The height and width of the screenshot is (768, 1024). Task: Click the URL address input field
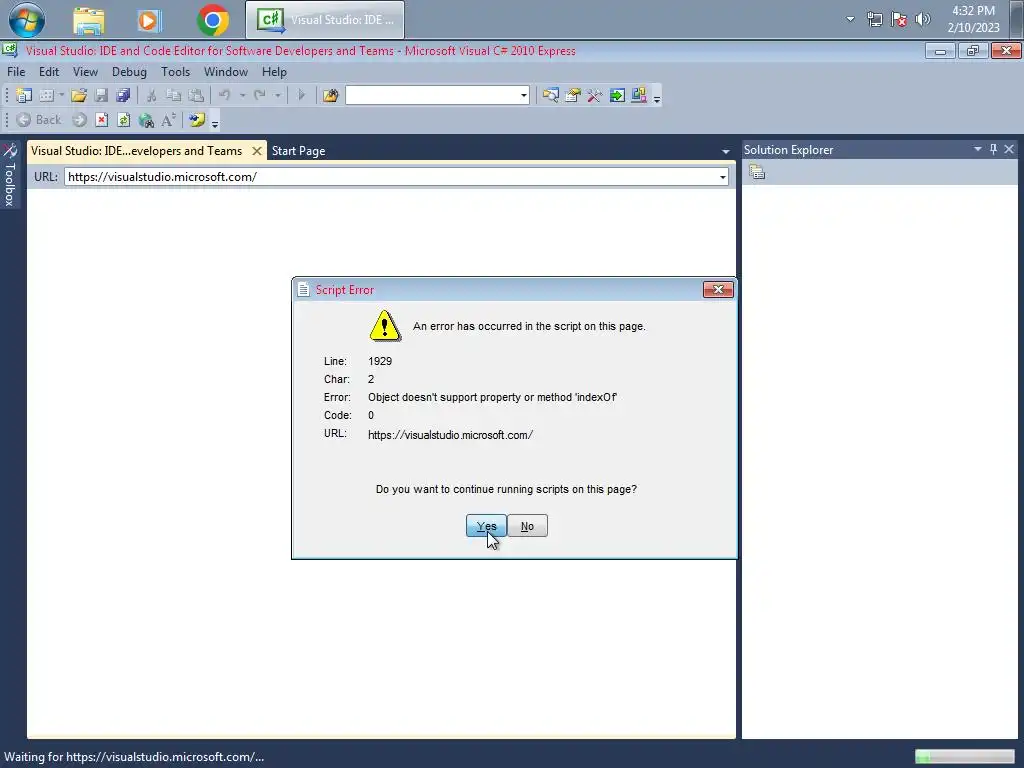[x=391, y=177]
